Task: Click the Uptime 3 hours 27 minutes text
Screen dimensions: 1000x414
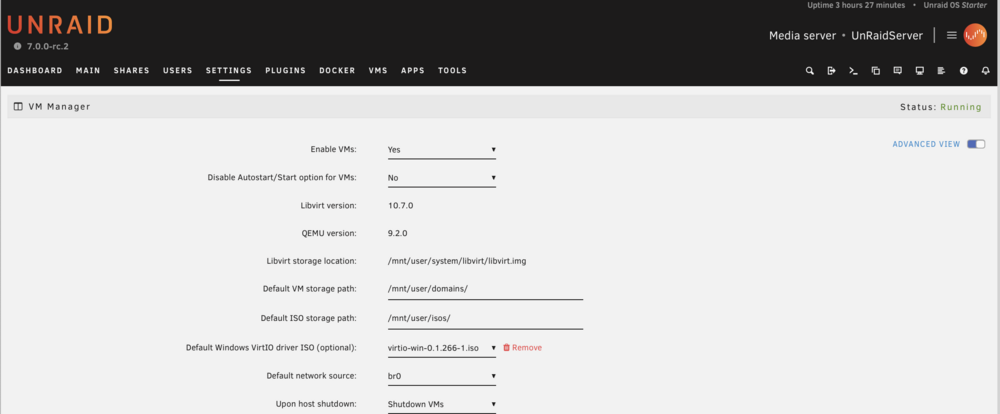Action: point(856,5)
